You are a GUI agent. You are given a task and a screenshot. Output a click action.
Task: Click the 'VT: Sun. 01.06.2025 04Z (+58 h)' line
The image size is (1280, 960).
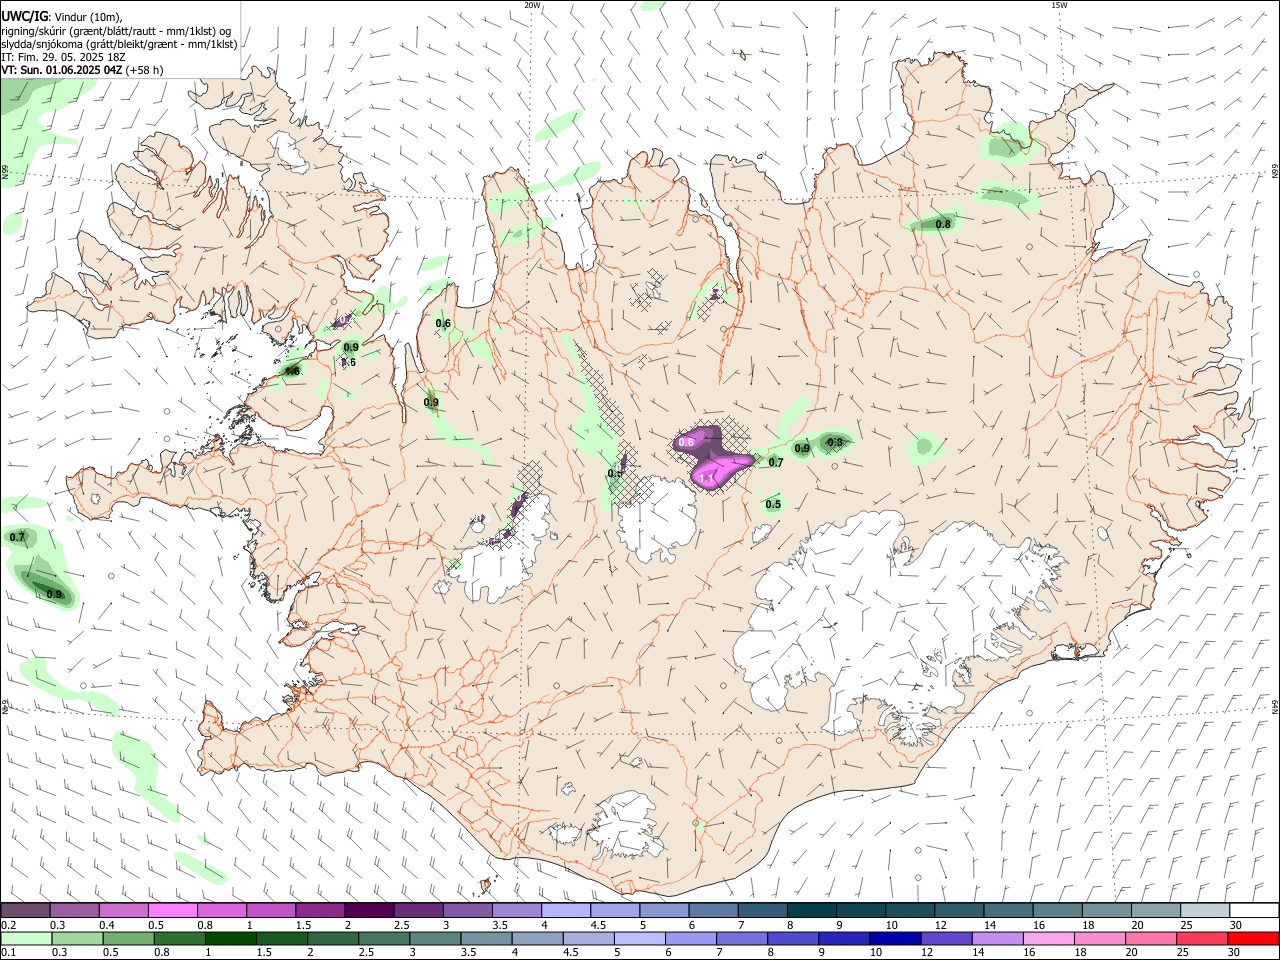point(82,70)
